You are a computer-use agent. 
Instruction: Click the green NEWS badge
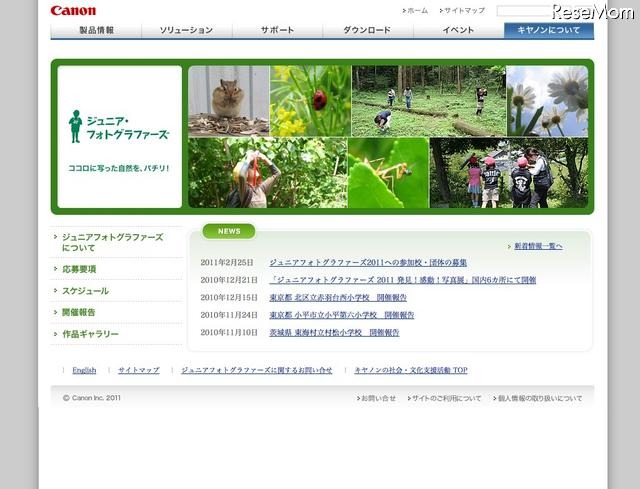[229, 231]
